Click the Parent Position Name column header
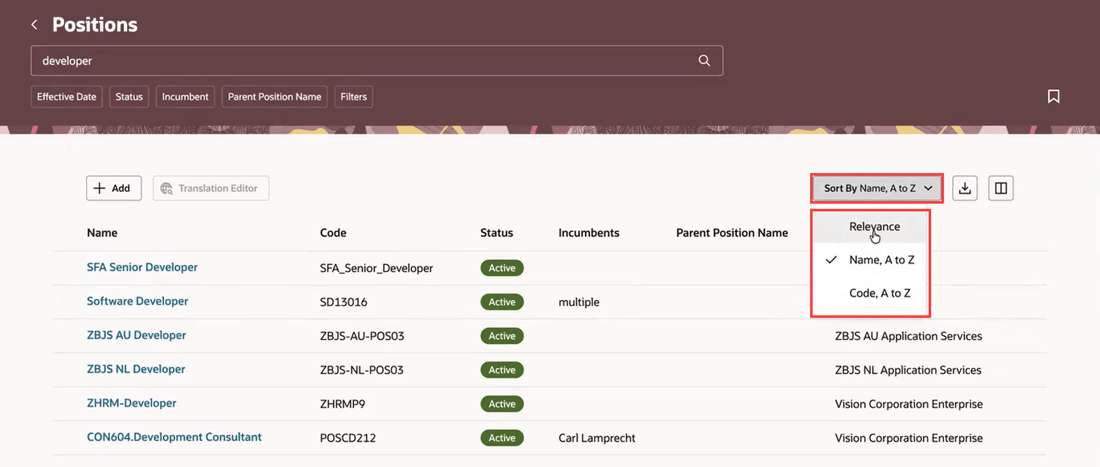 [732, 233]
